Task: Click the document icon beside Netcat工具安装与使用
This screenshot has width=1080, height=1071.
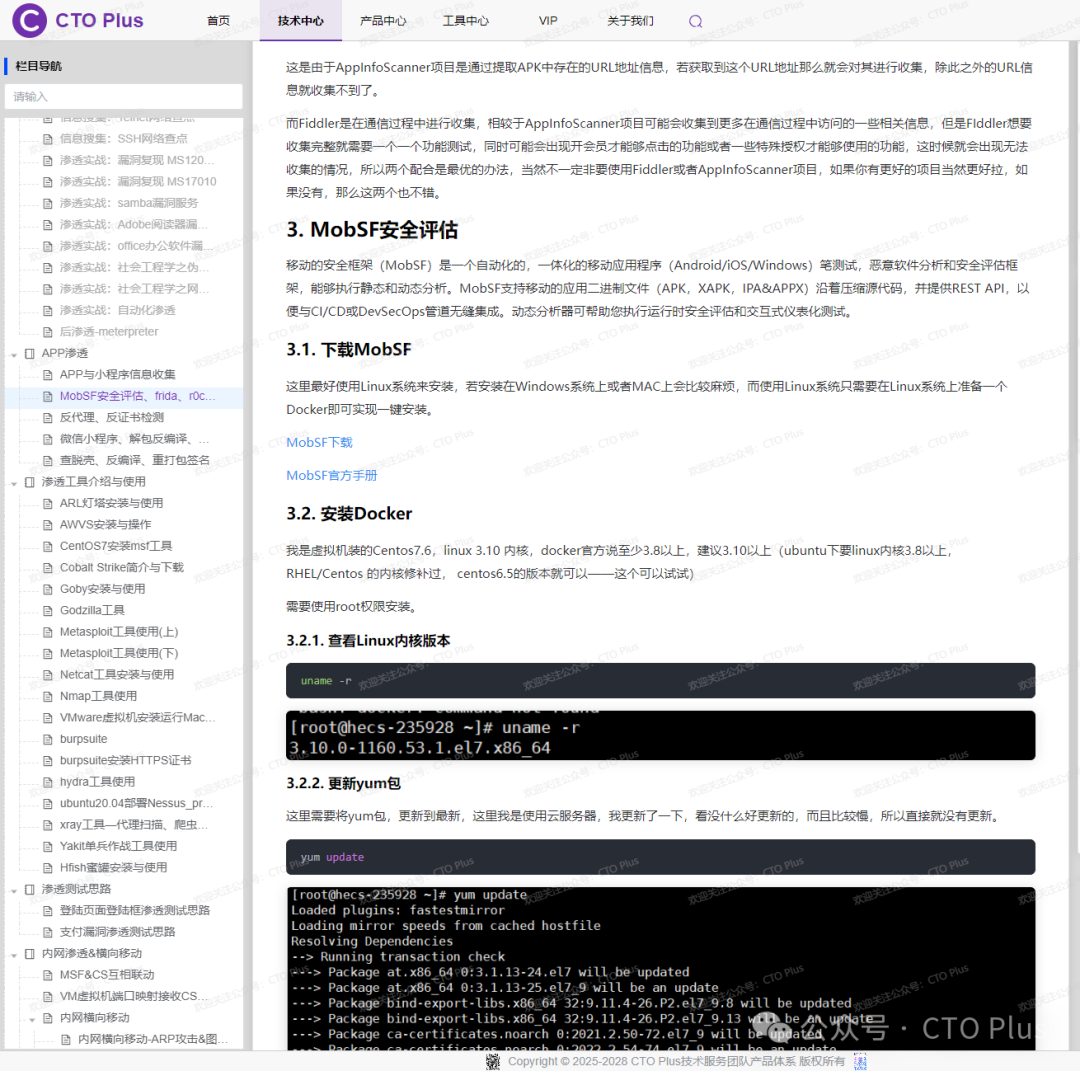Action: (48, 675)
